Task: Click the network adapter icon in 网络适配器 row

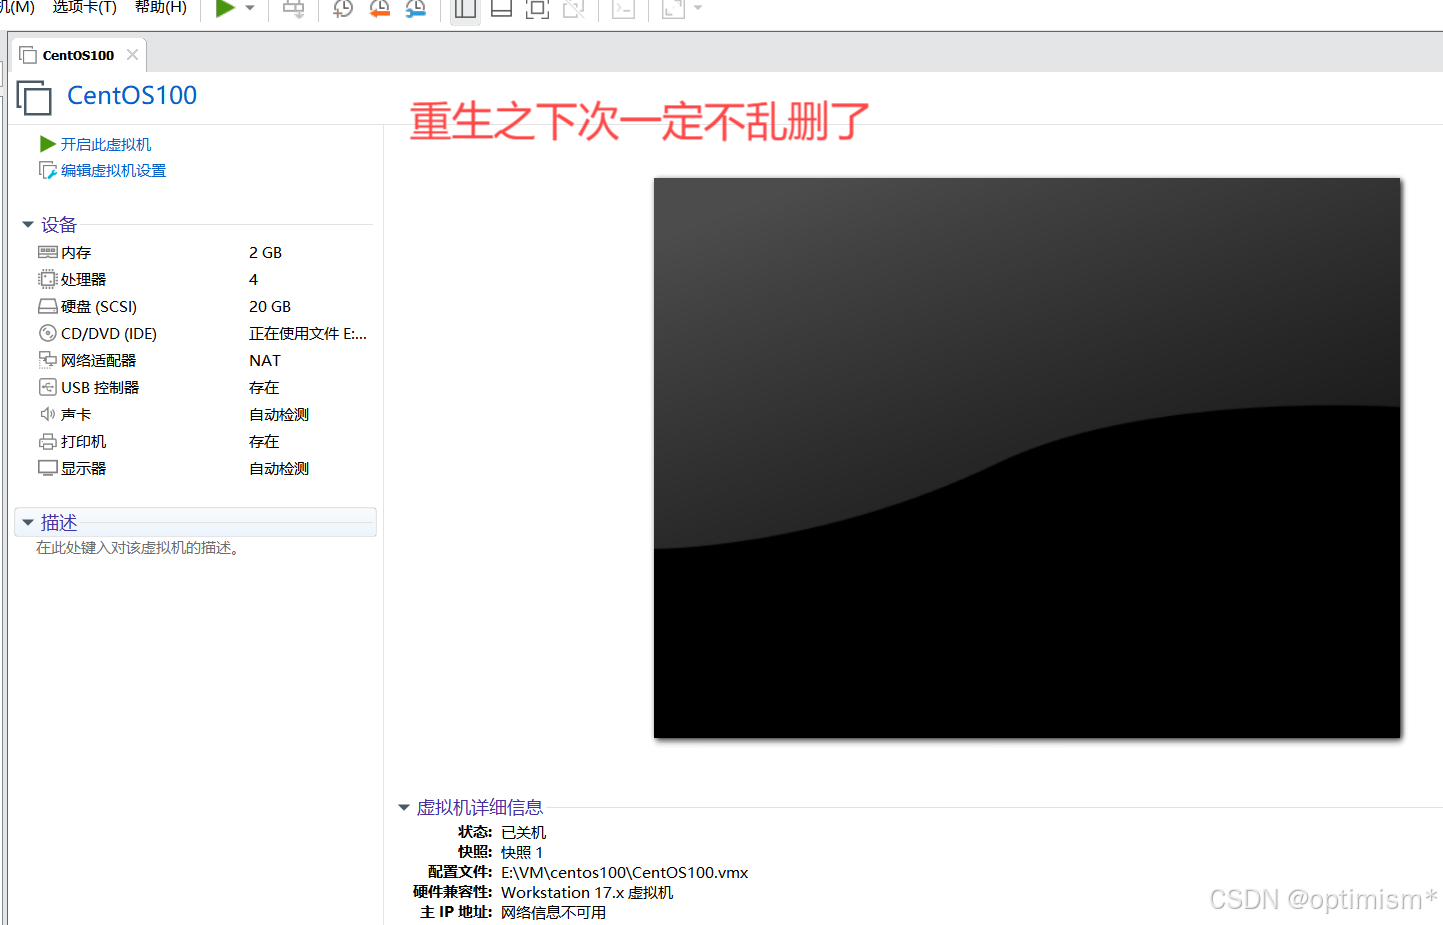Action: [x=48, y=360]
